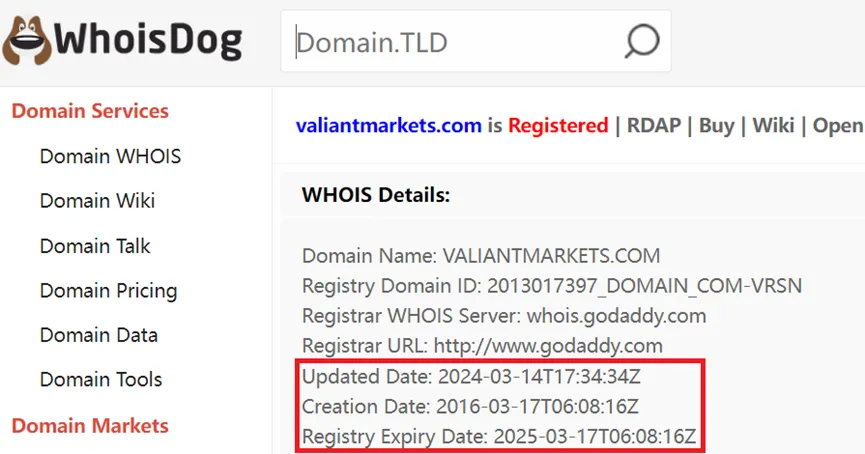Click the WhoisDog dog logo icon
The height and width of the screenshot is (454, 865).
[x=26, y=40]
